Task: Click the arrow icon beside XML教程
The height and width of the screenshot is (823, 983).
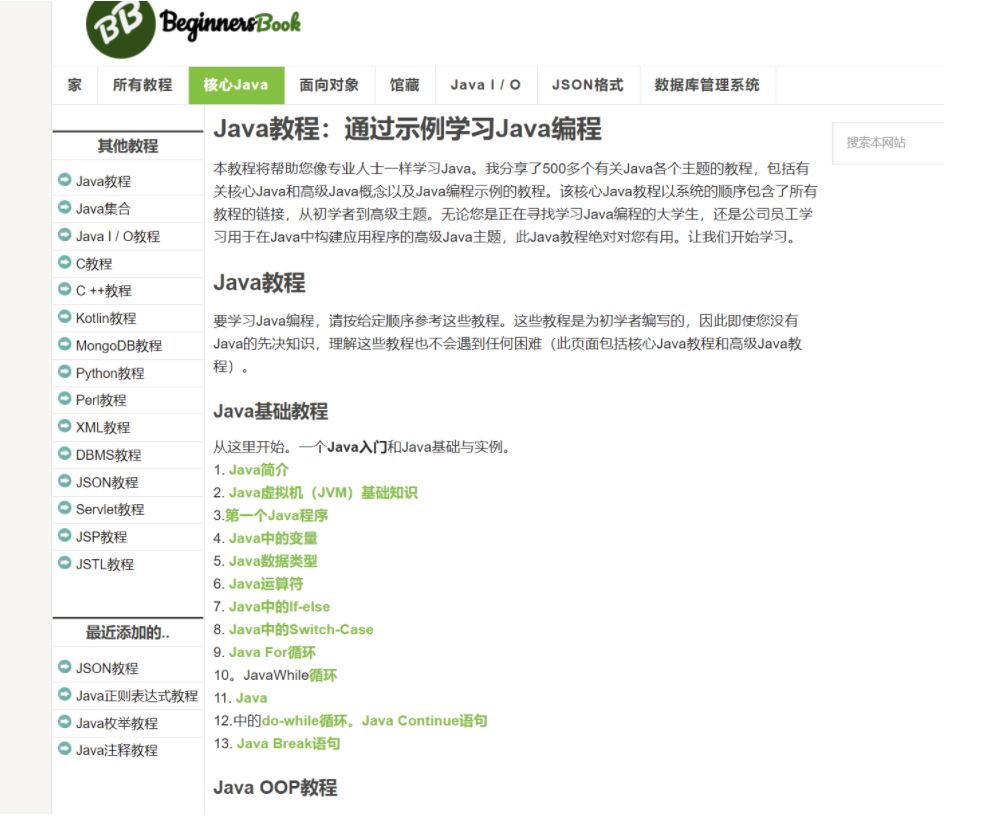Action: 65,426
